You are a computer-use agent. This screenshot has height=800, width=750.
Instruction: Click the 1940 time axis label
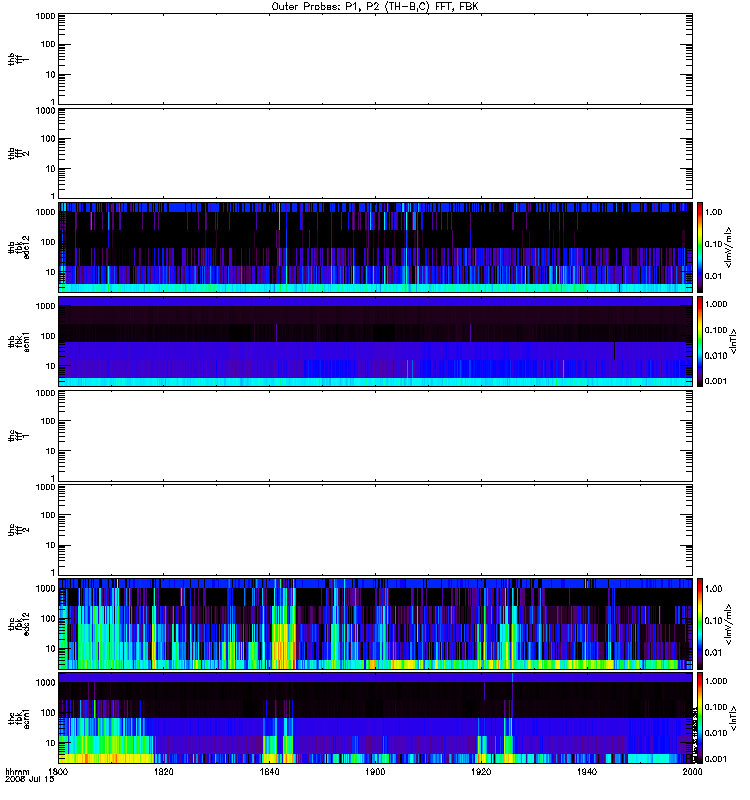click(587, 771)
